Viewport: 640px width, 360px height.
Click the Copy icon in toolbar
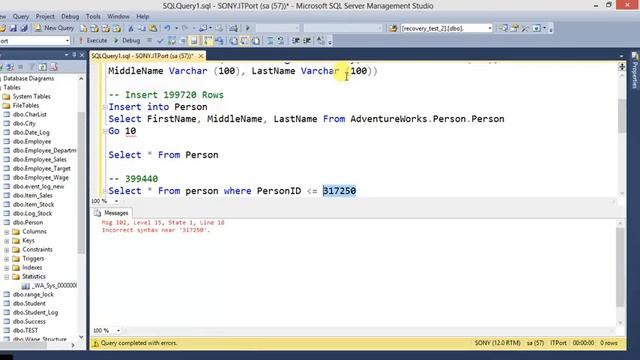142,28
